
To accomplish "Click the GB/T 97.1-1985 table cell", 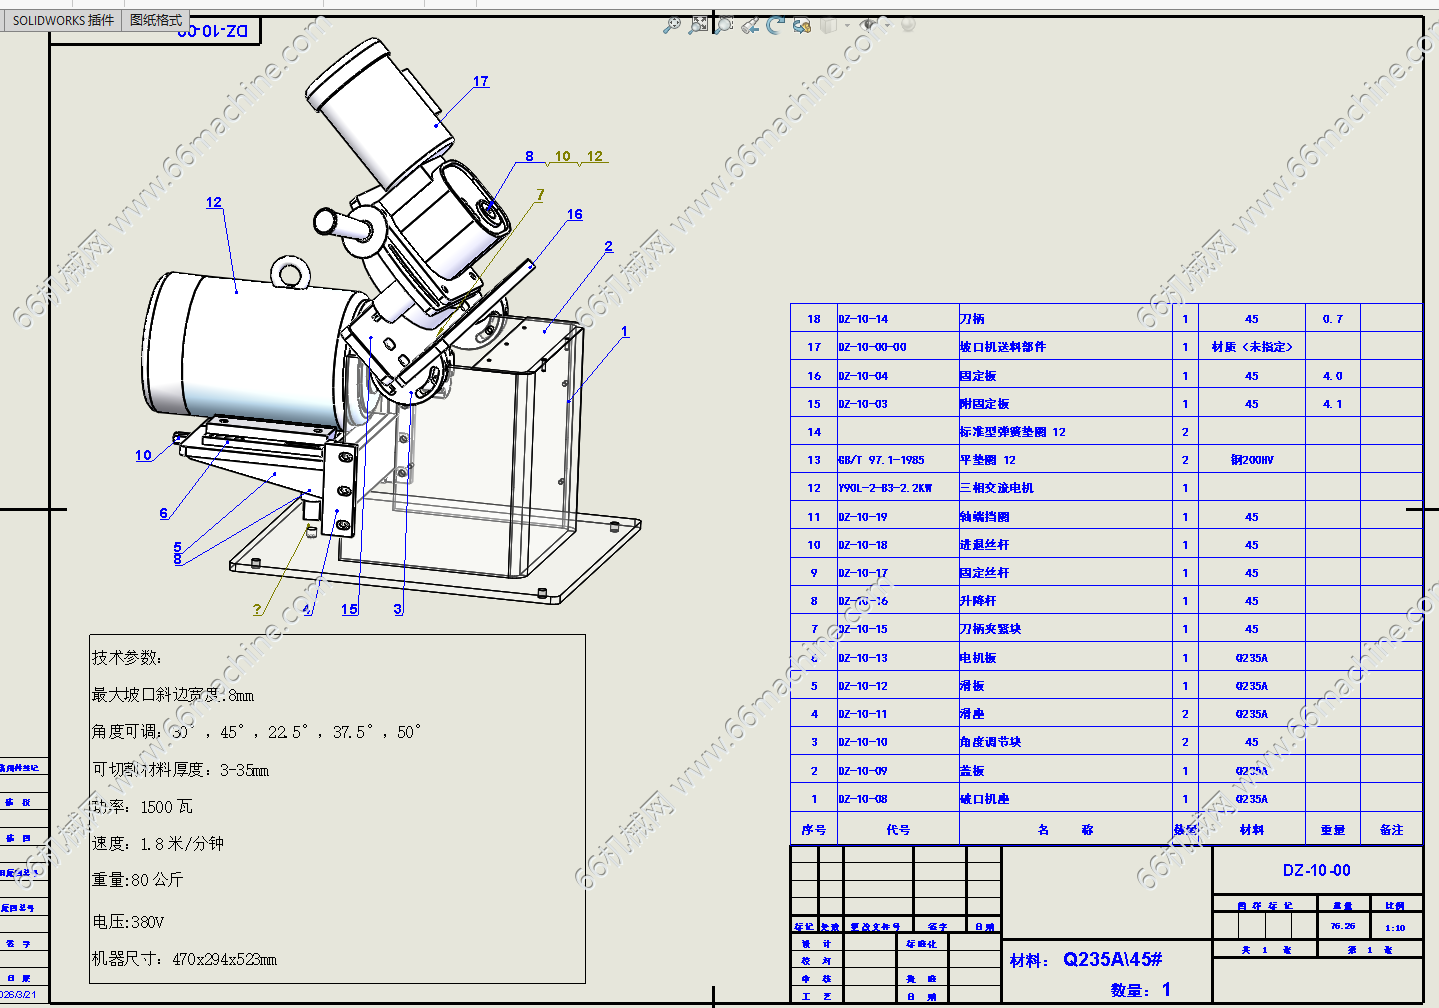I will 881,460.
